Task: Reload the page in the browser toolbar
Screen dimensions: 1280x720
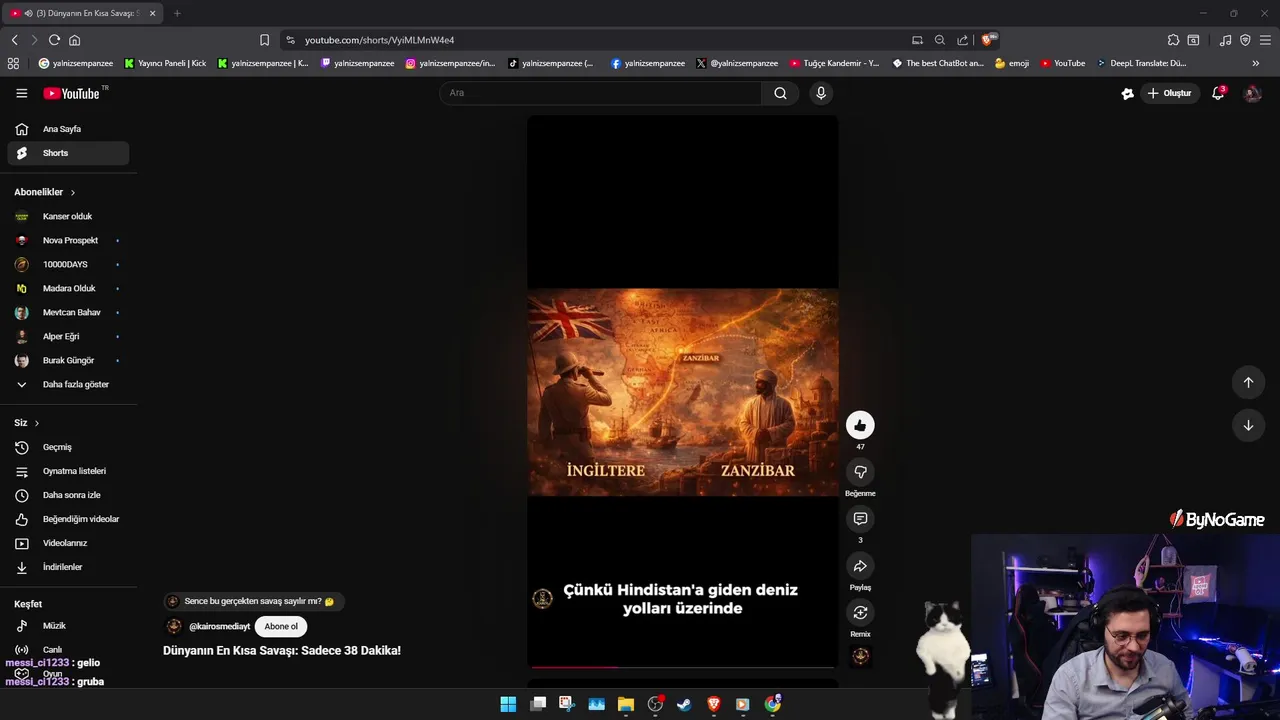Action: [54, 40]
